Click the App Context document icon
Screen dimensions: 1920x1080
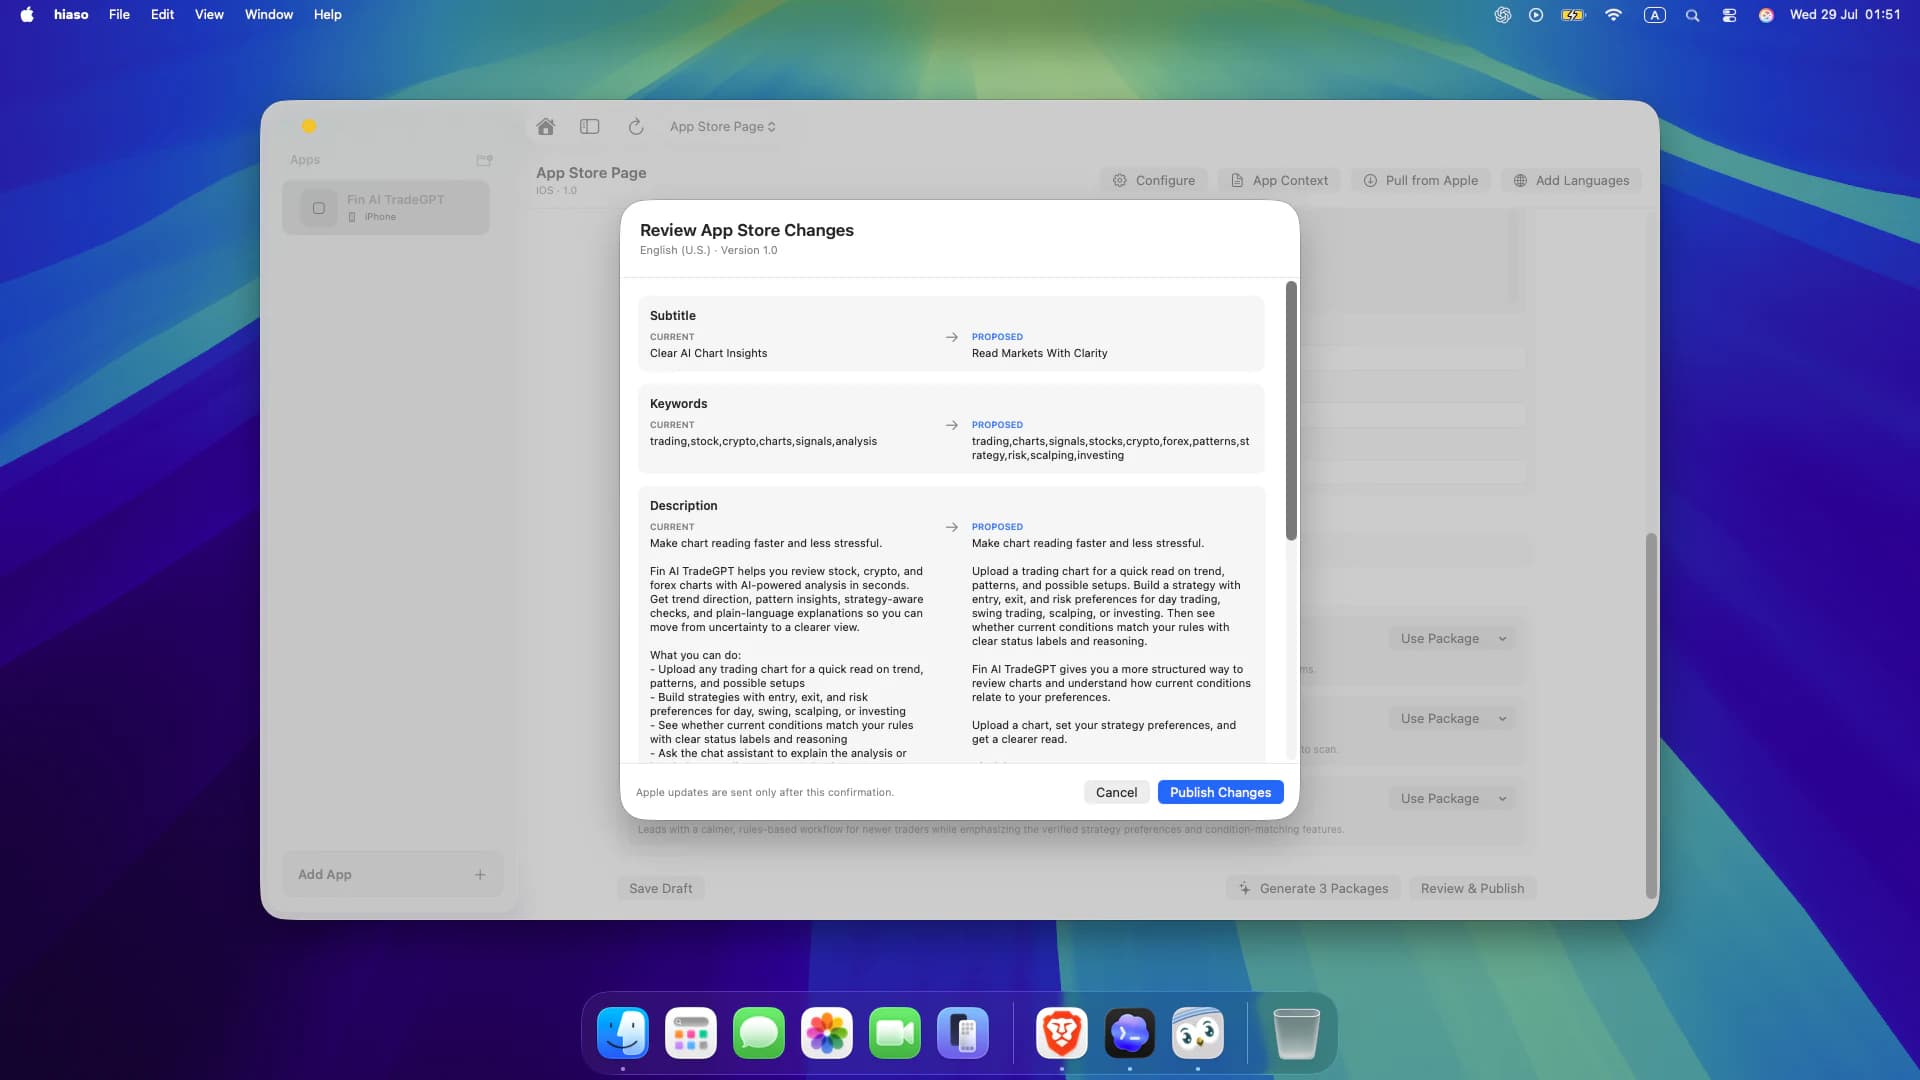[1237, 180]
